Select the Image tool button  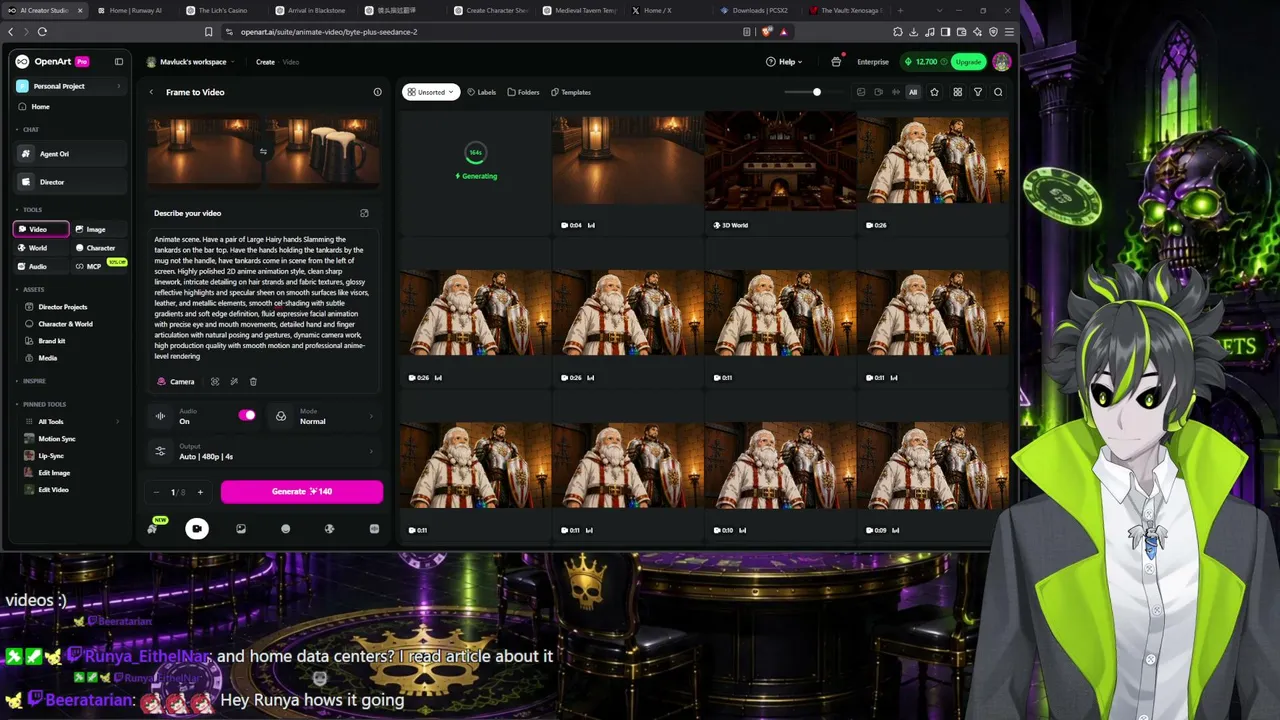[x=98, y=229]
